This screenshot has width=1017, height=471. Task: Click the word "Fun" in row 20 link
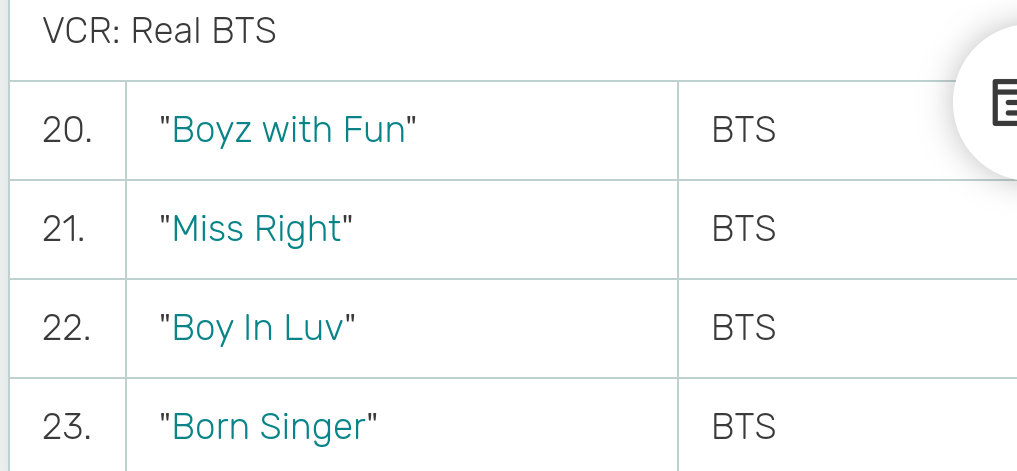tap(378, 130)
